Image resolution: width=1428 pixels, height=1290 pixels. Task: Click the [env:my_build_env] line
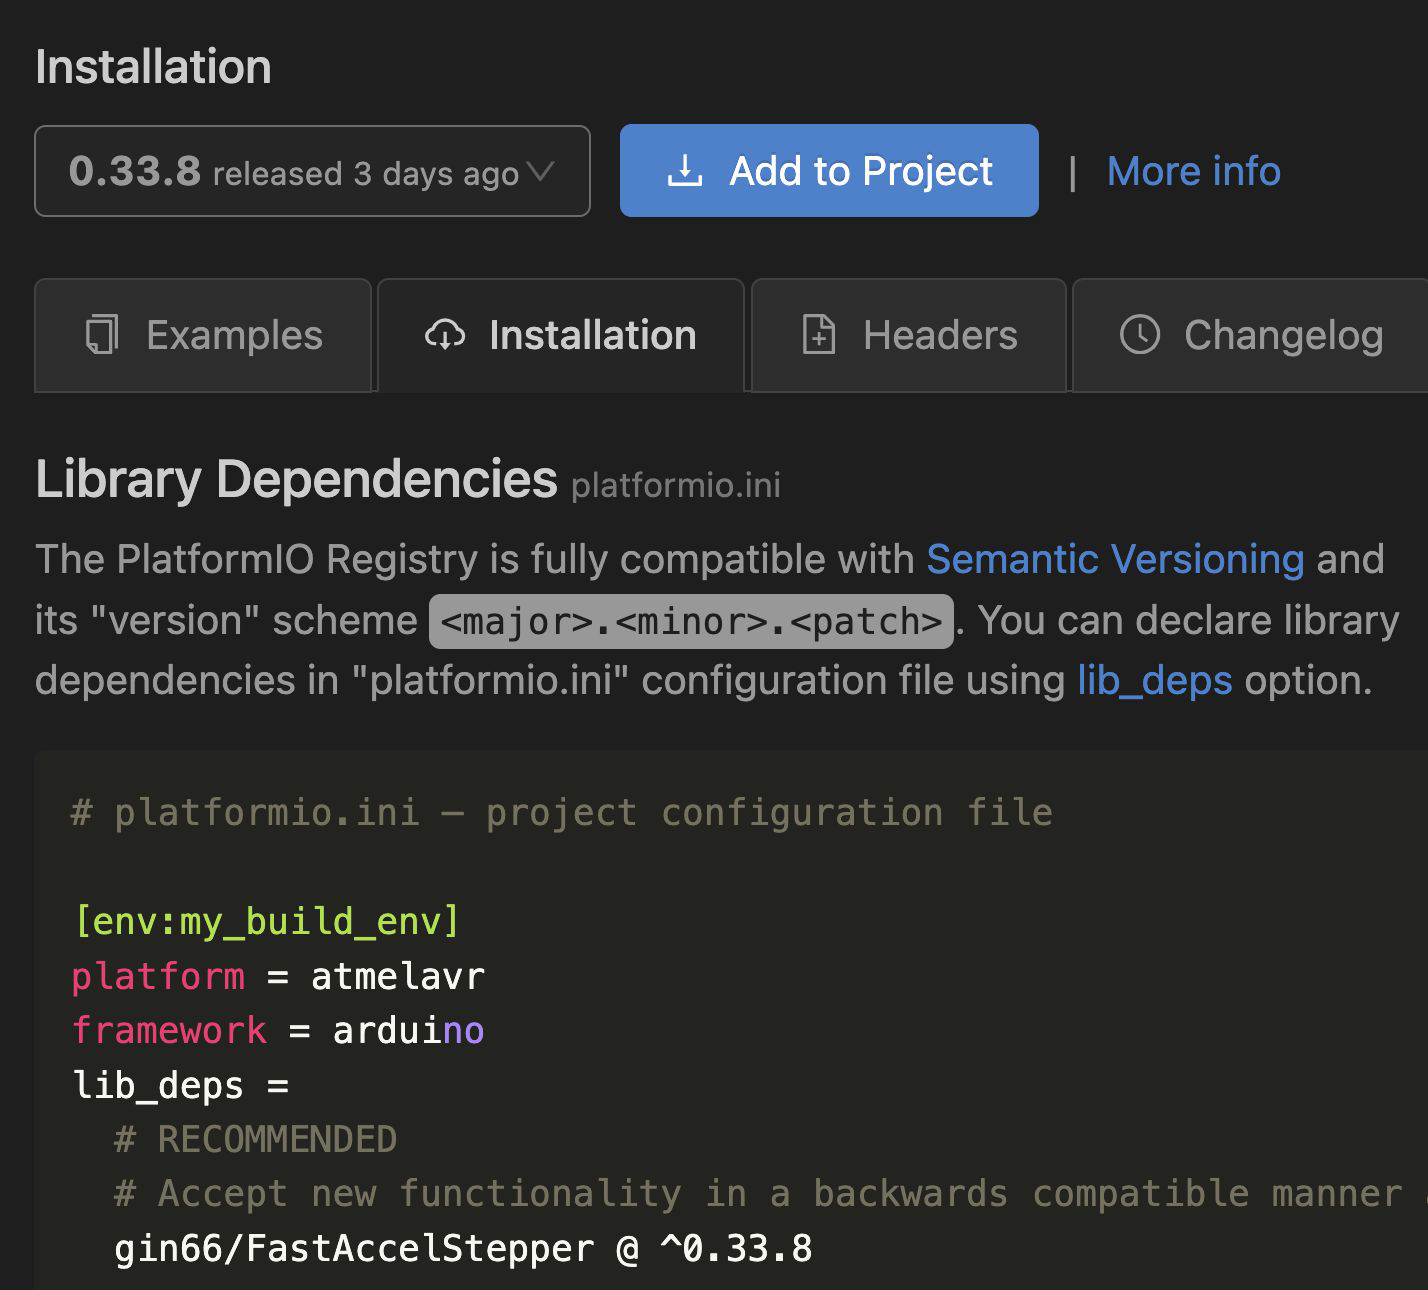tap(267, 921)
